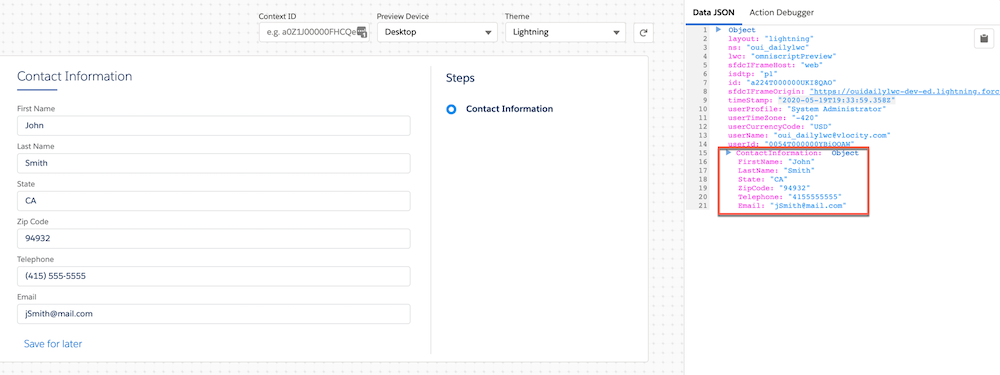Click the State "CA" JSON line
The height and width of the screenshot is (375, 1000).
(x=763, y=180)
